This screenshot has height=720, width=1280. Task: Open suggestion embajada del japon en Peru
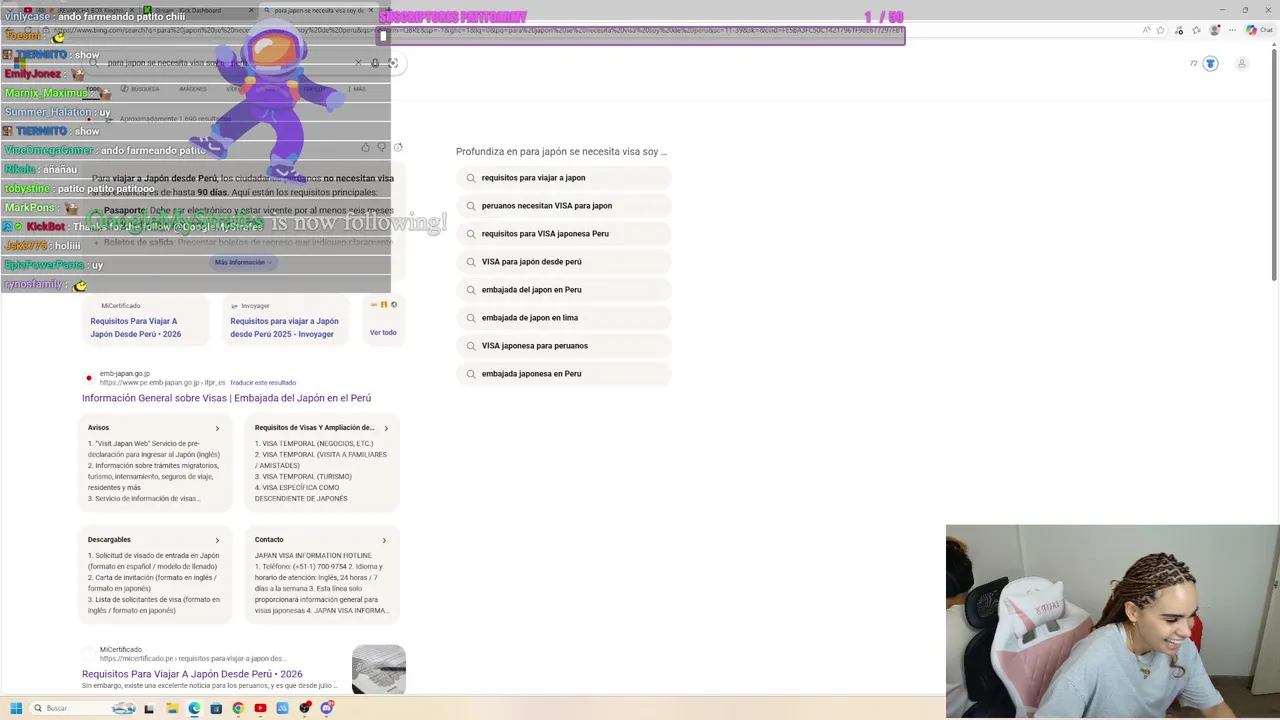coord(564,290)
